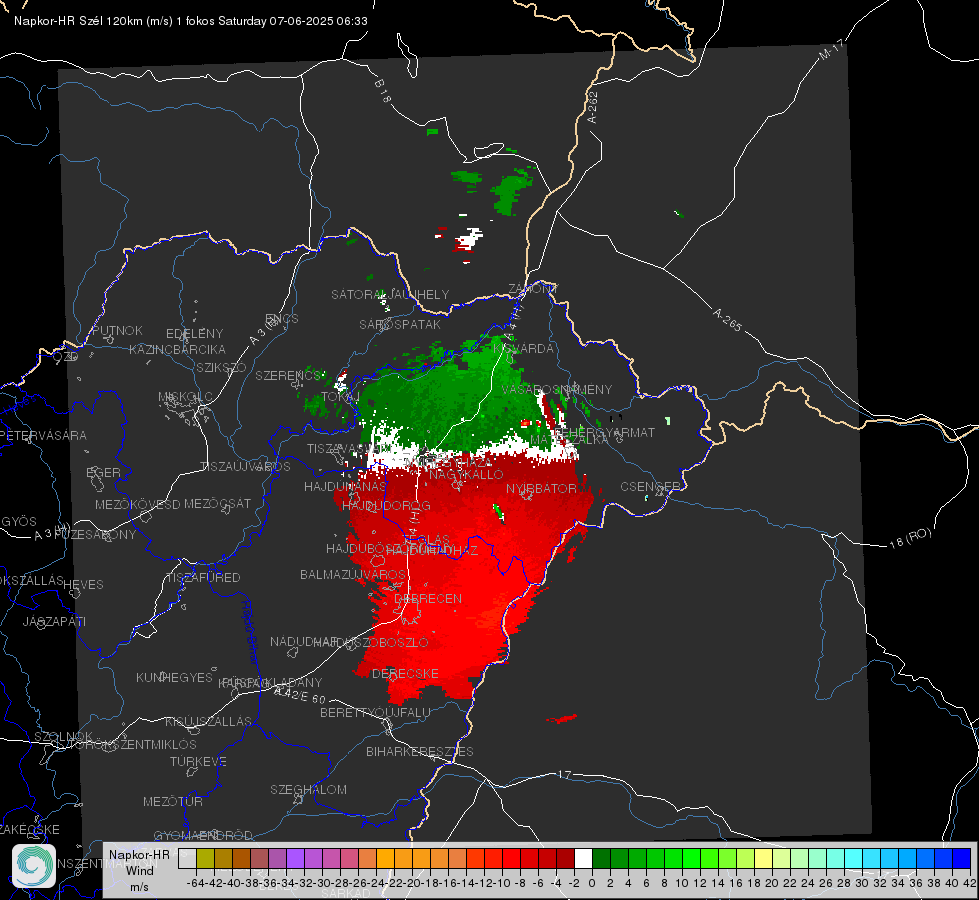Click the A-262 road label
Viewport: 979px width, 900px height.
593,107
